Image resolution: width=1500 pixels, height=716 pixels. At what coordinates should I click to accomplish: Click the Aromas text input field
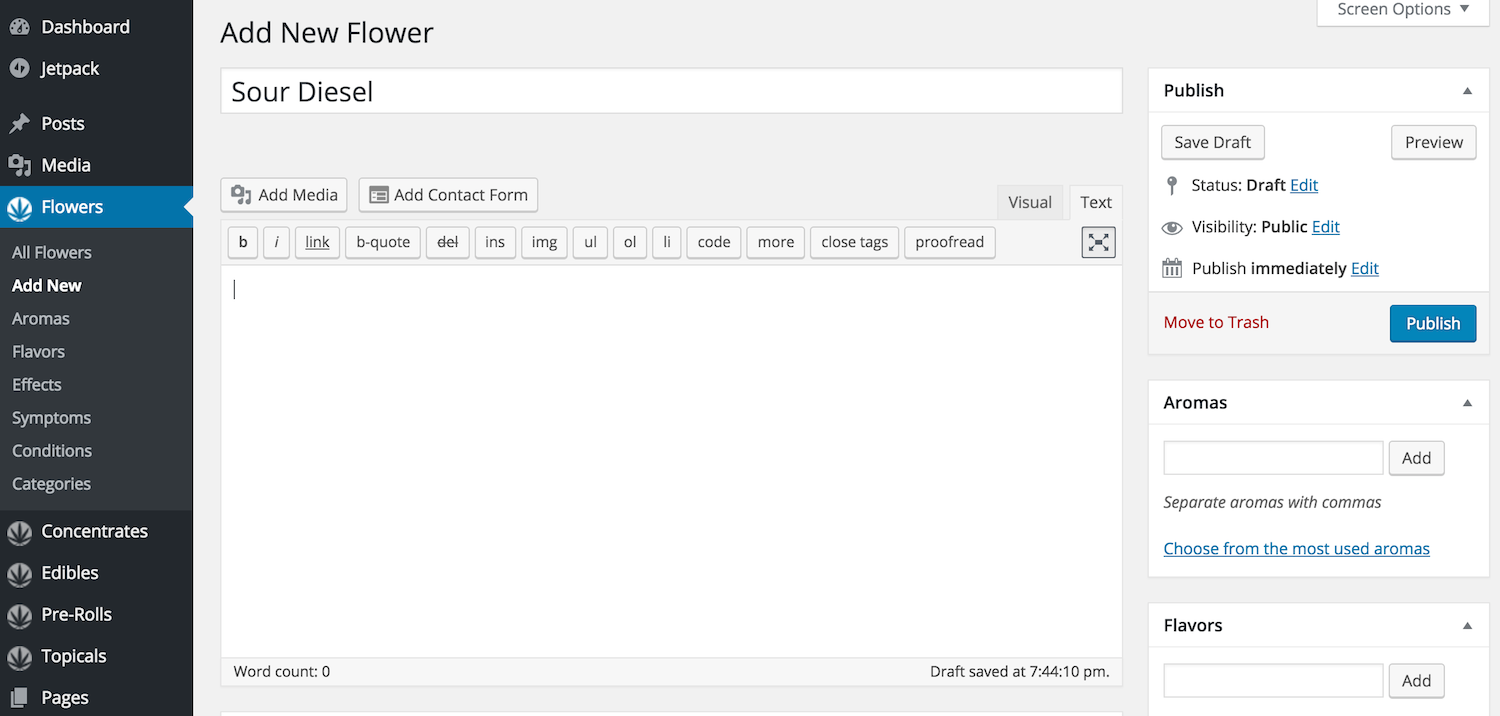[1272, 458]
